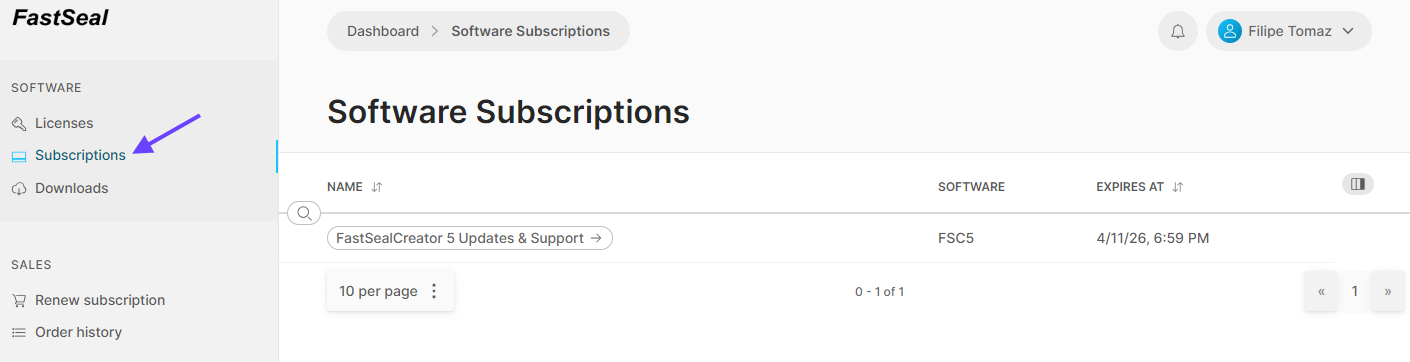Click the Downloads cloud icon
1410x362 pixels.
click(19, 188)
